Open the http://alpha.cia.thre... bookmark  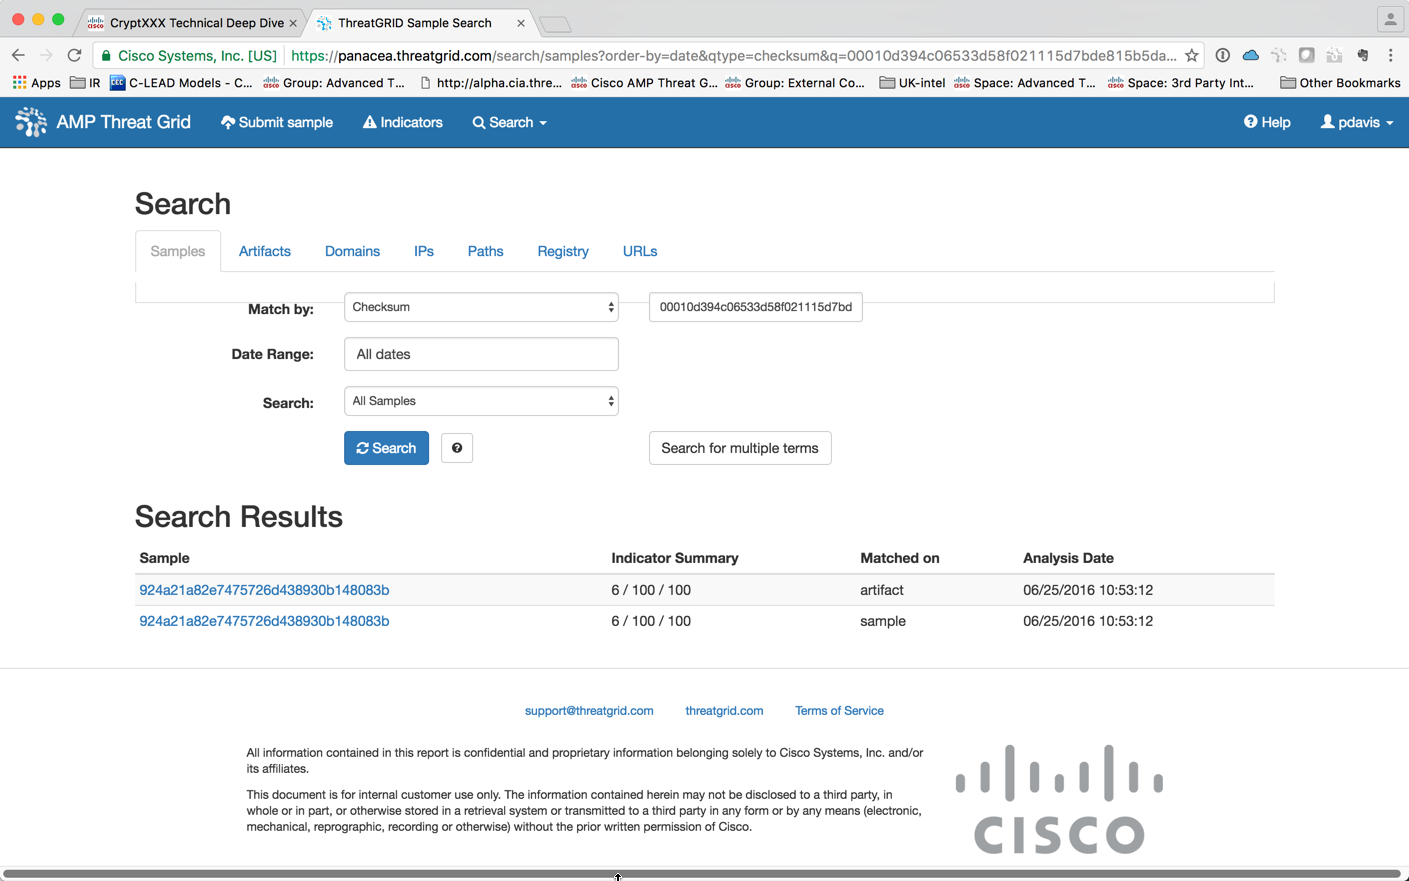coord(490,83)
